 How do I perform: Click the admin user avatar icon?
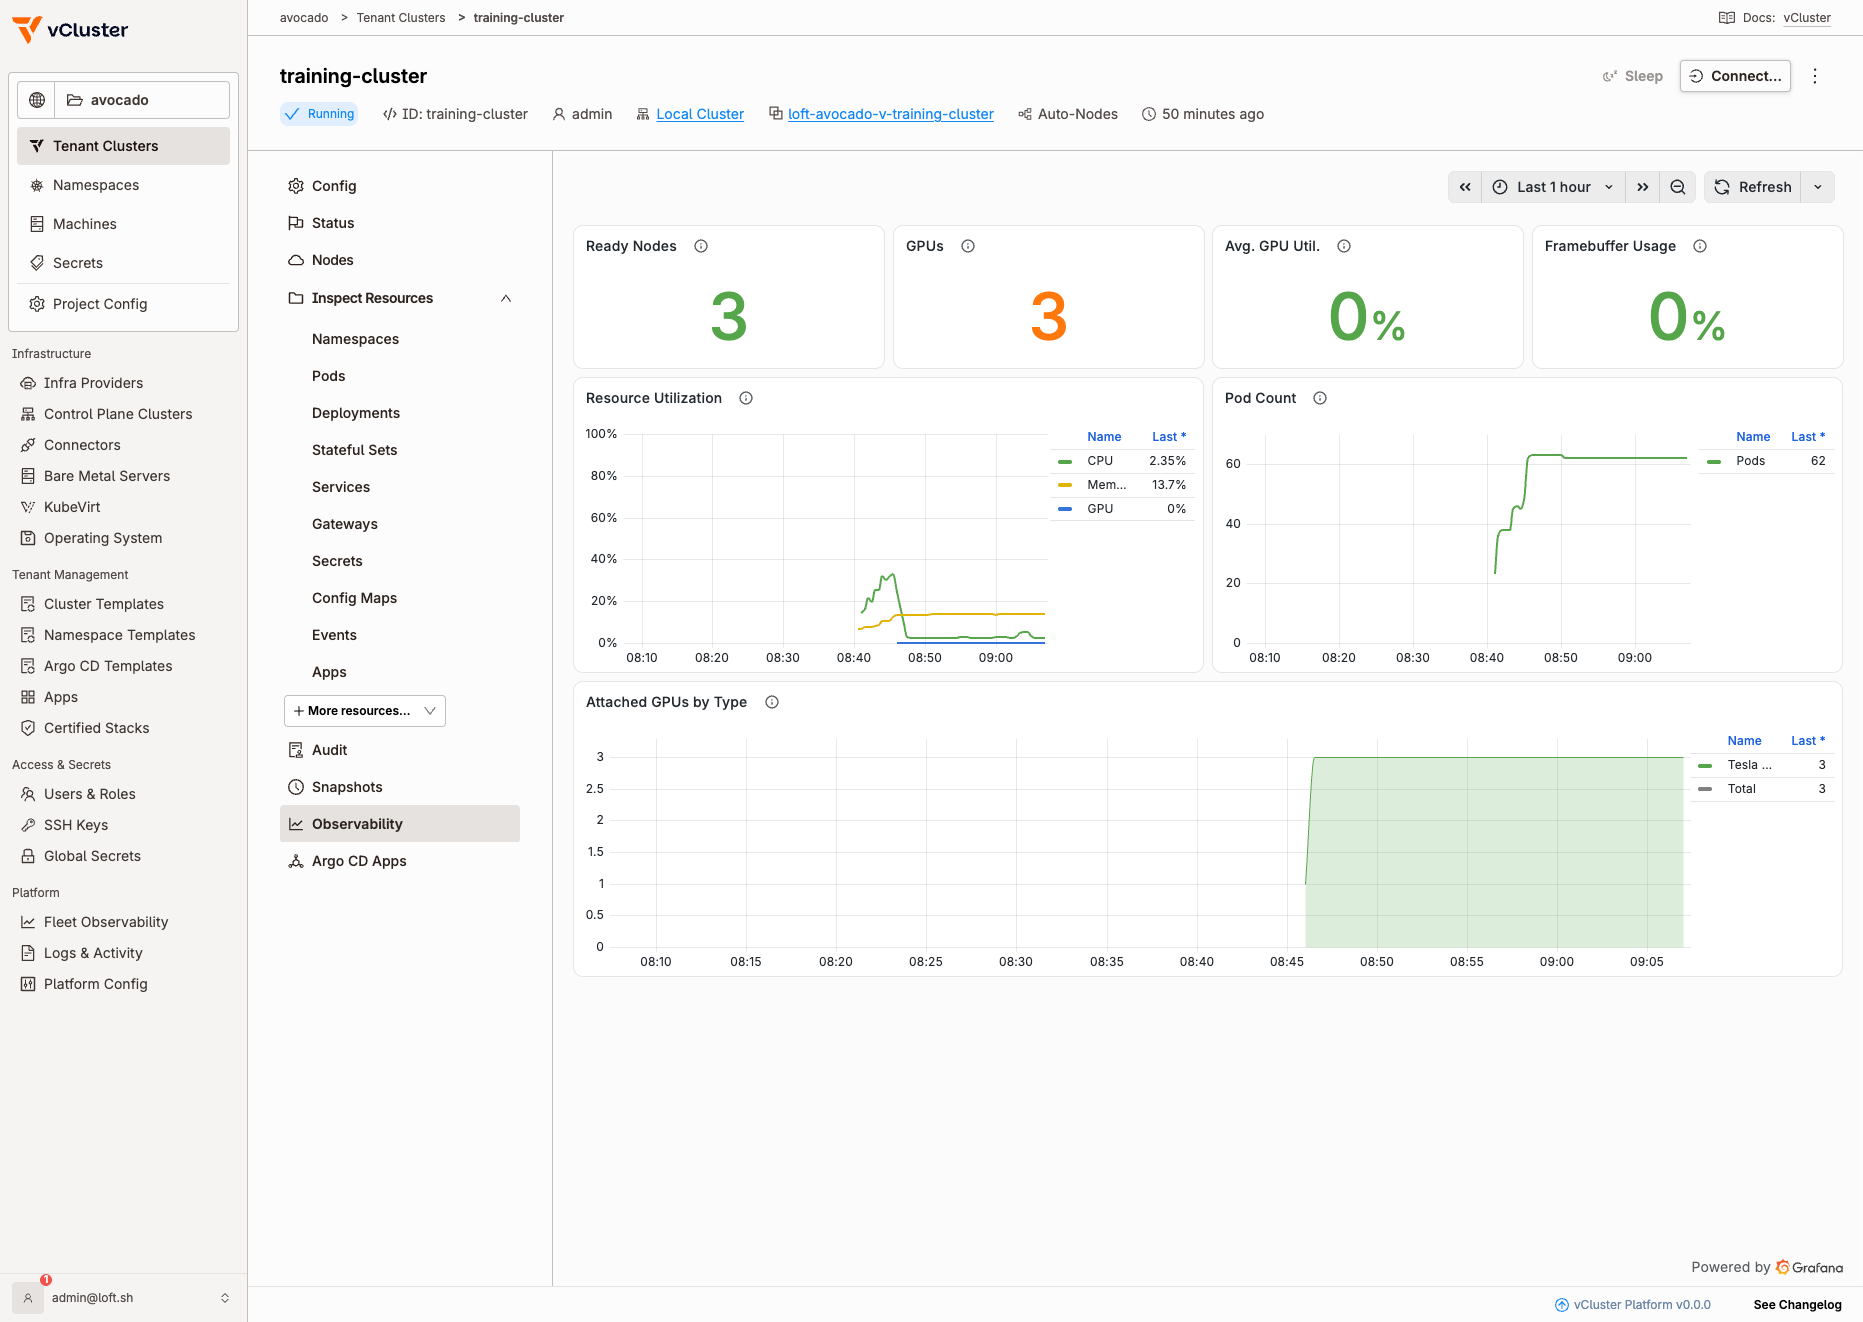coord(28,1298)
